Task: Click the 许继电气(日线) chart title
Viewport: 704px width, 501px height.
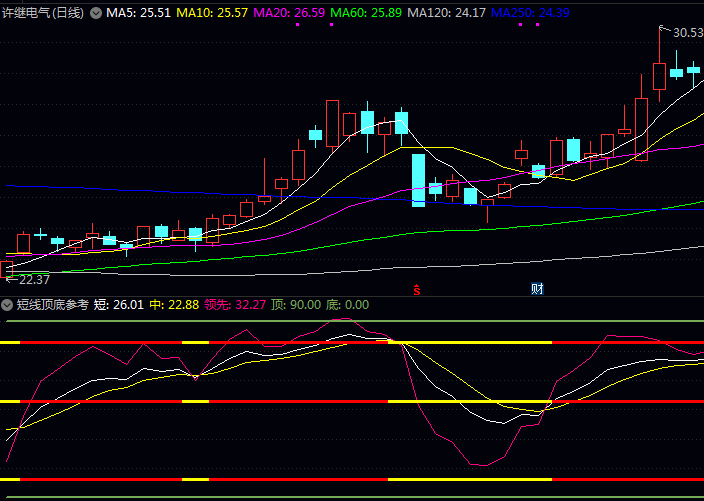Action: tap(43, 13)
